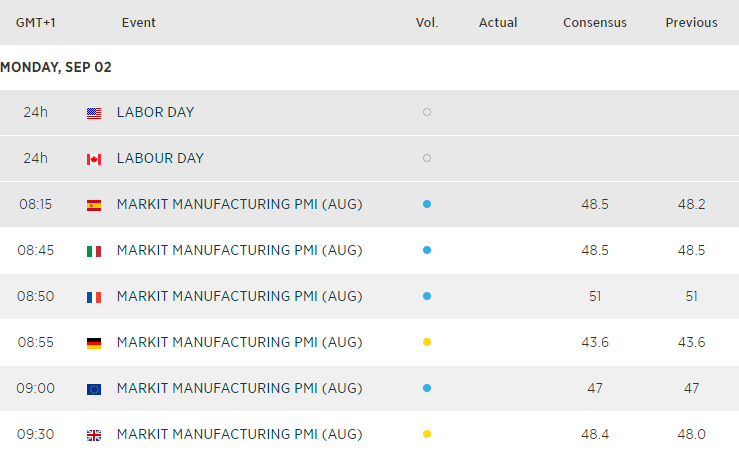Screen dimensions: 739x466
Task: Open the 08:15 Markit Manufacturing PMI event
Action: click(x=239, y=204)
